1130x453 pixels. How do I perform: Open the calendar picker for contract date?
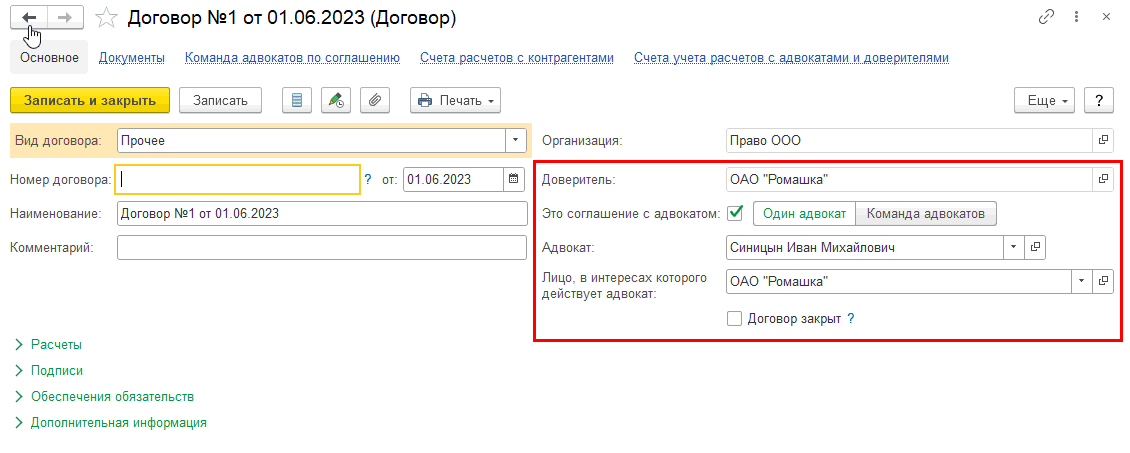point(514,180)
